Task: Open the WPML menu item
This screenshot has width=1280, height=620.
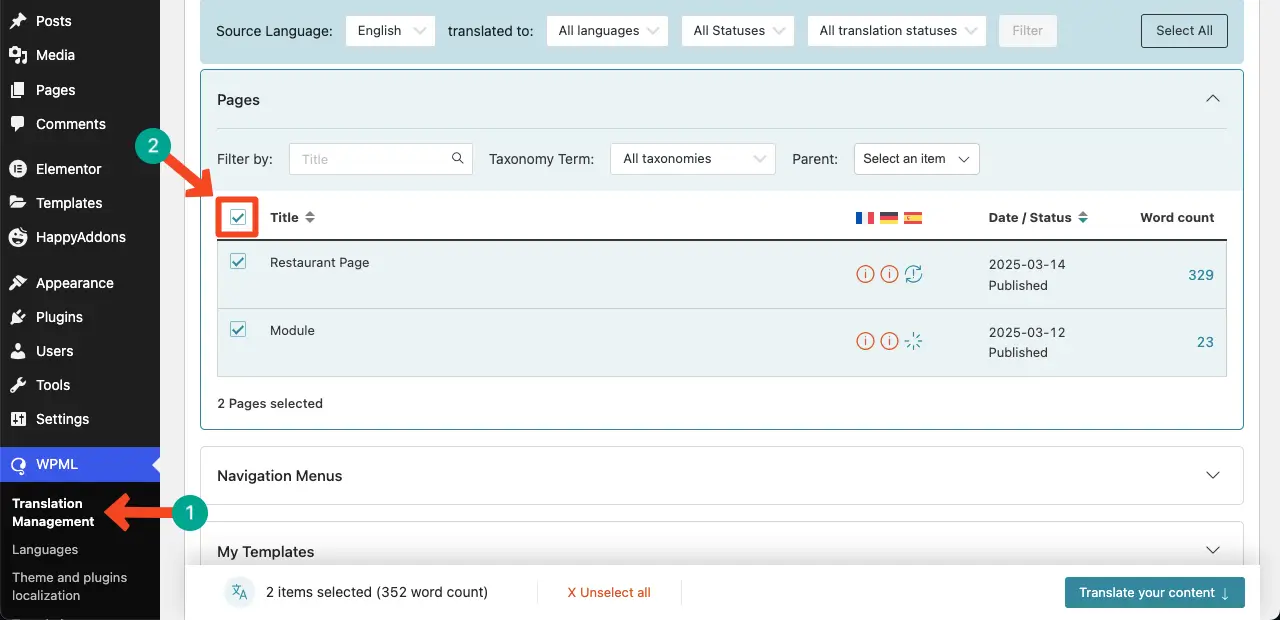Action: point(80,464)
